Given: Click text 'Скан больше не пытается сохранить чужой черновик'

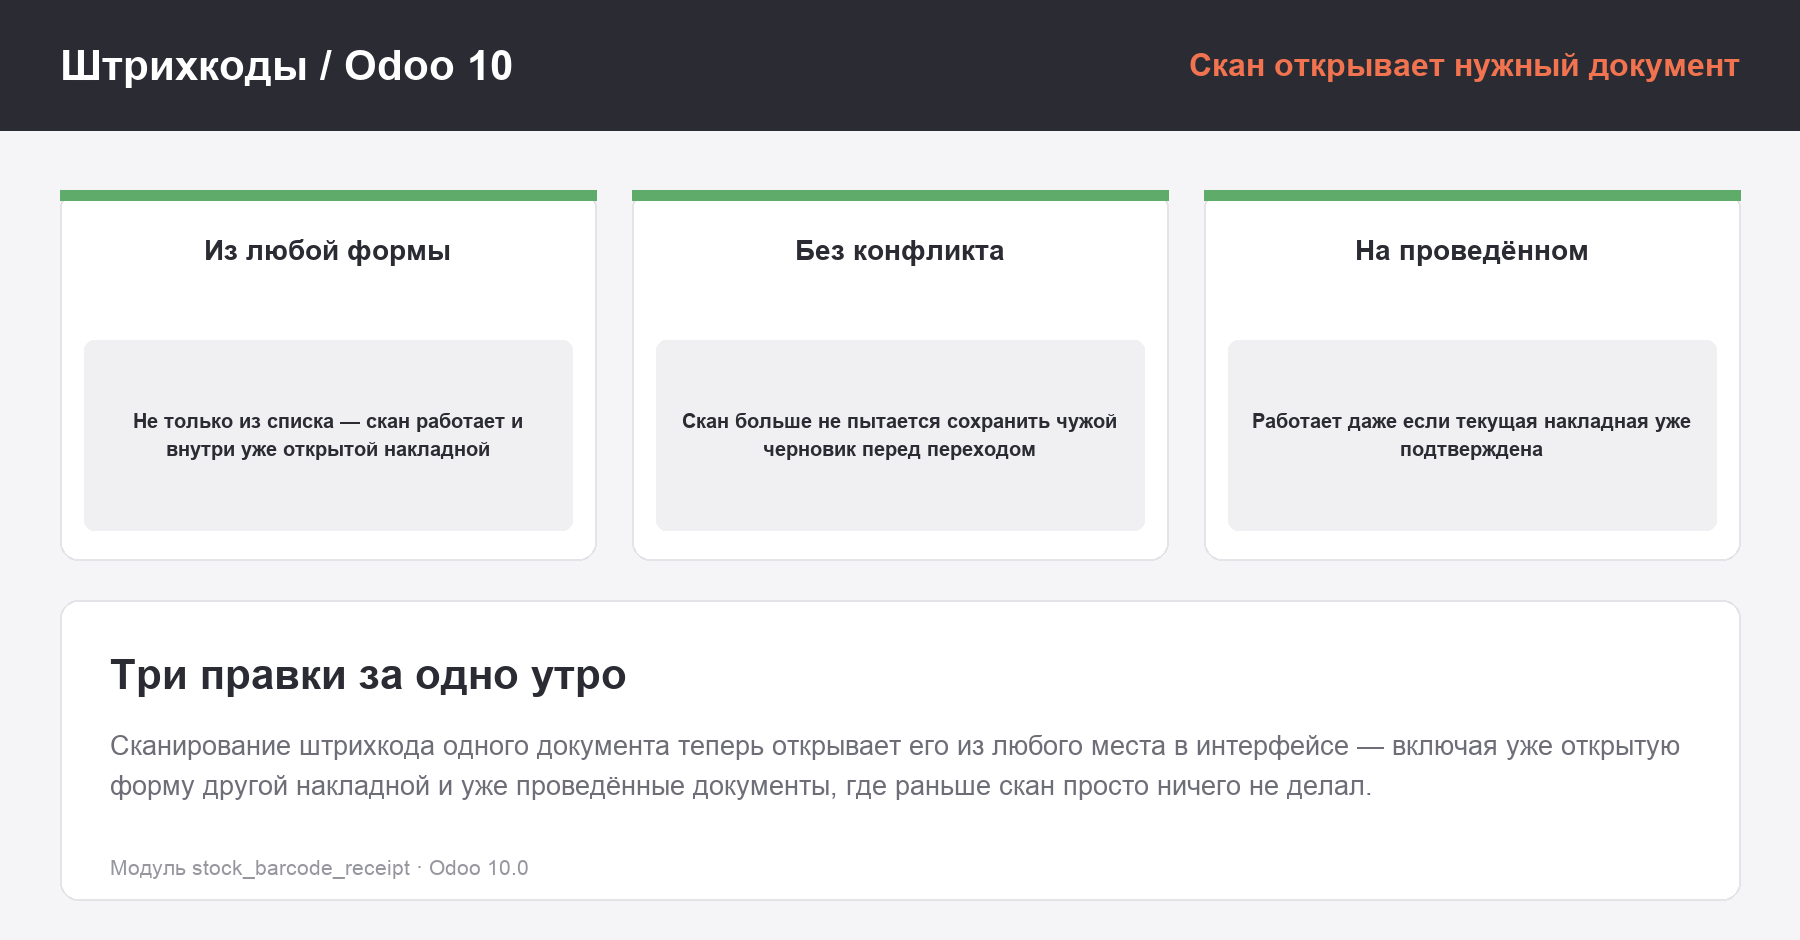Looking at the screenshot, I should 900,435.
